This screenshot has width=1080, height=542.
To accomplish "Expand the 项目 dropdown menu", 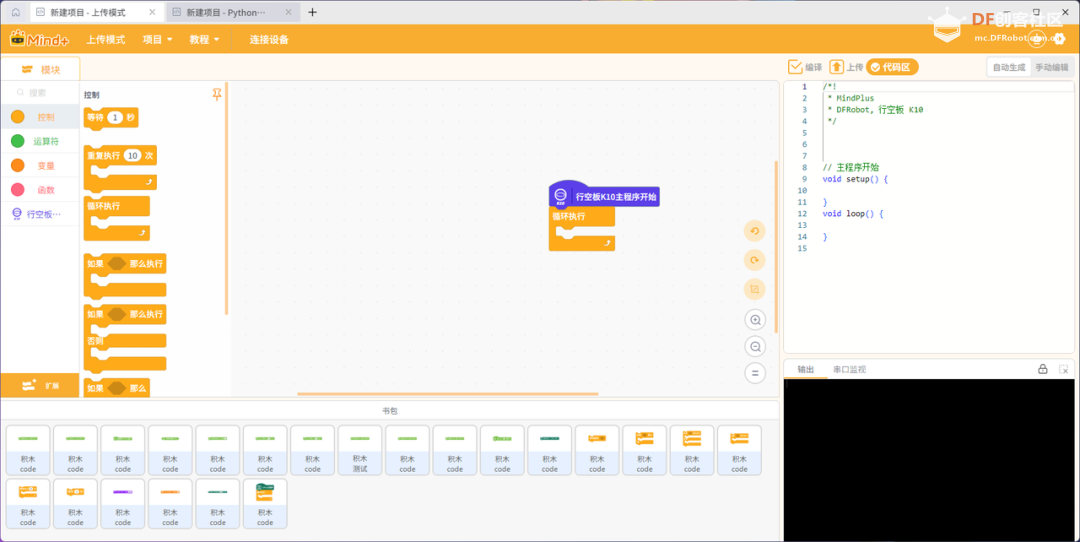I will 157,39.
